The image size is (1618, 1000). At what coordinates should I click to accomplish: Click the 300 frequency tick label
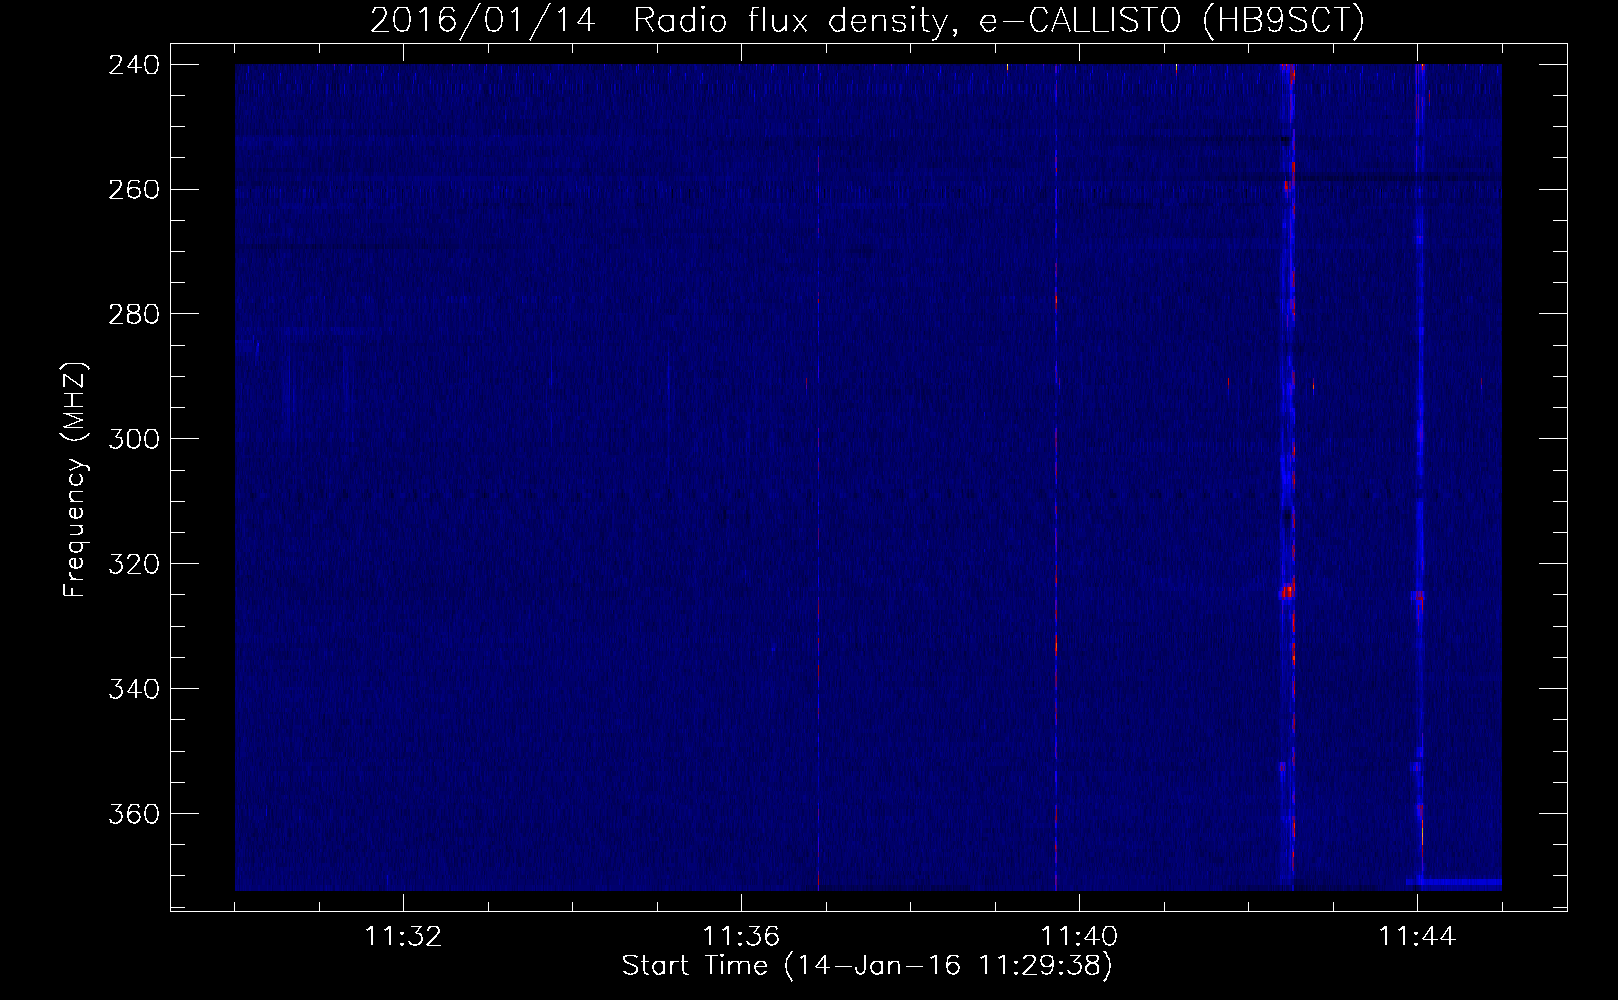[134, 440]
